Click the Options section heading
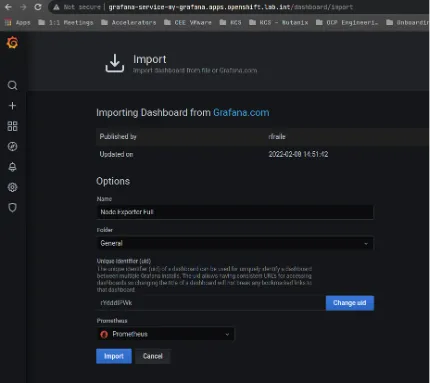Image resolution: width=430 pixels, height=384 pixels. (113, 181)
